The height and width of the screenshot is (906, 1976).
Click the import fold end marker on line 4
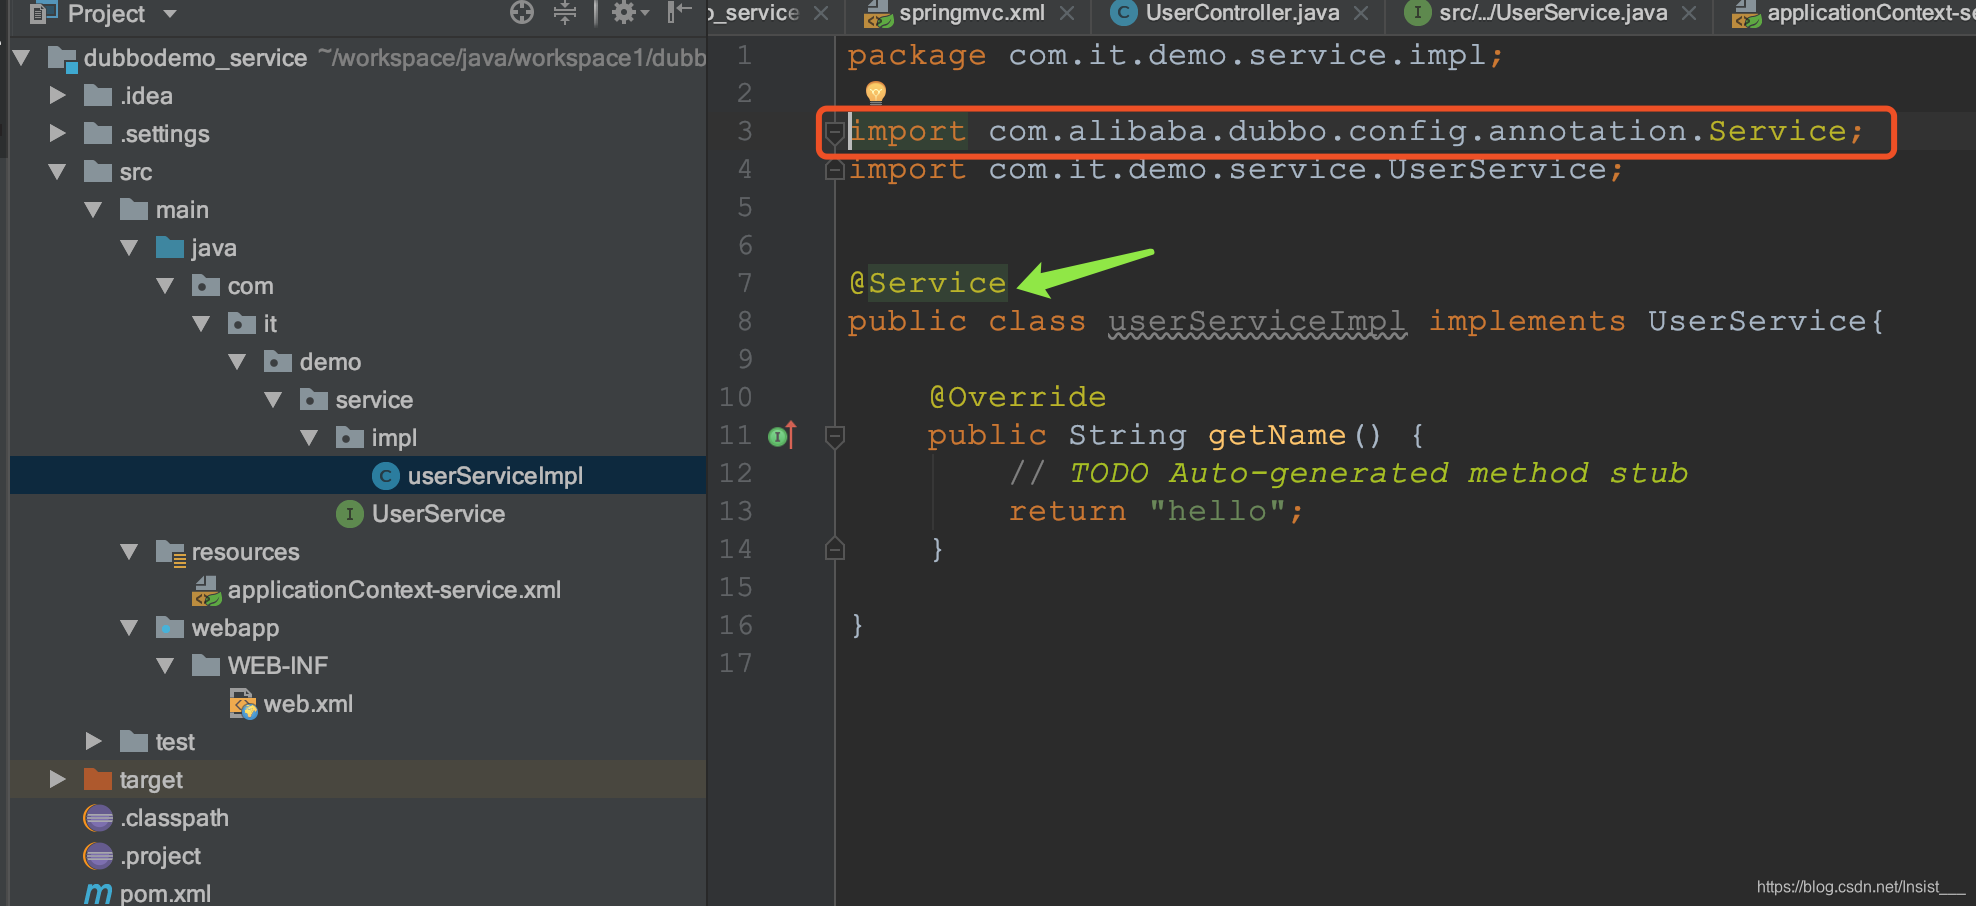pos(835,171)
